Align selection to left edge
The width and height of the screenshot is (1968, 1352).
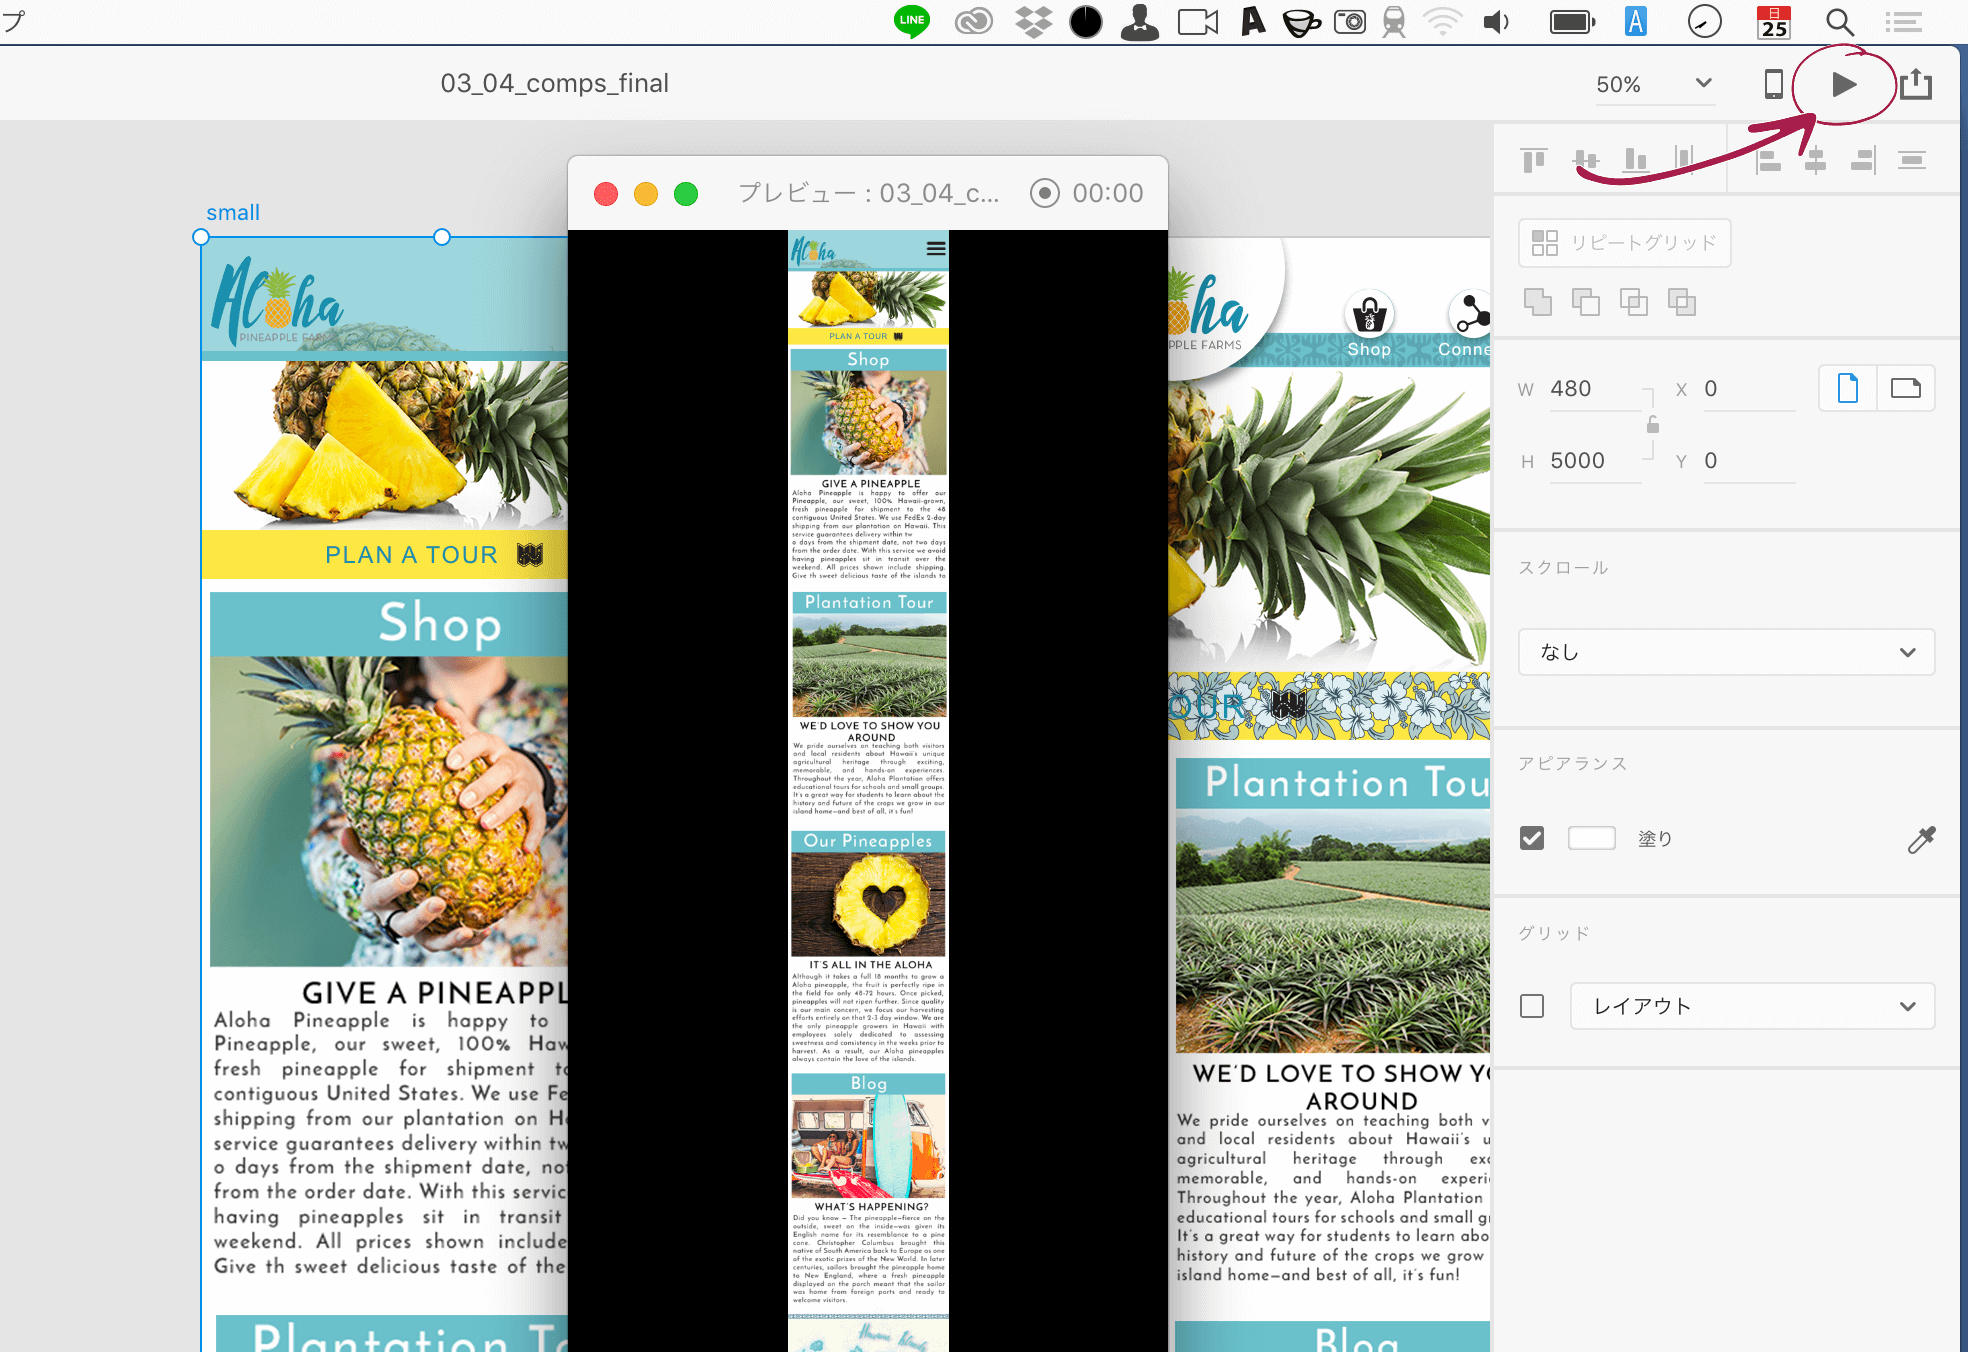1768,160
